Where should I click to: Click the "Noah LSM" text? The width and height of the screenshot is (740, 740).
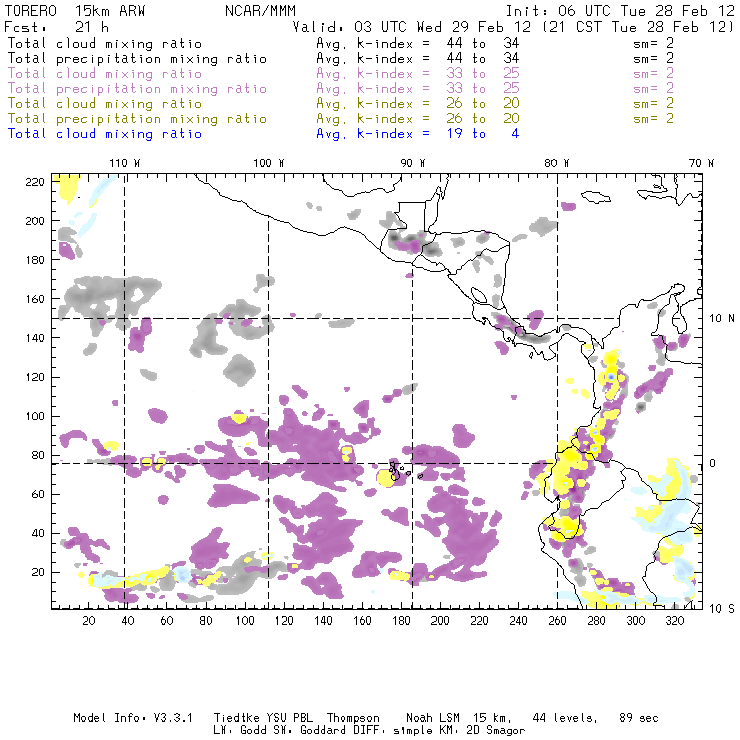[x=433, y=718]
